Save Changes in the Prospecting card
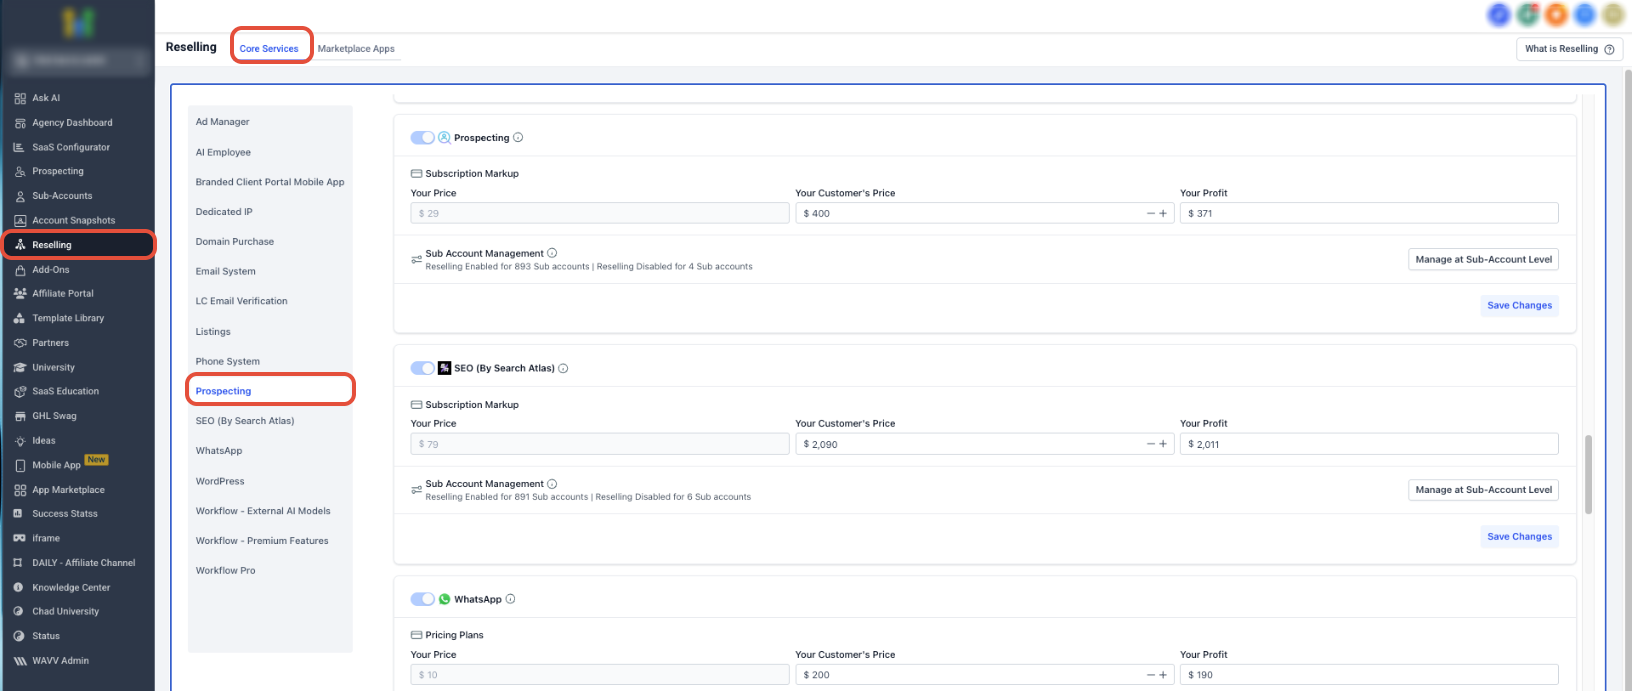This screenshot has width=1632, height=691. [1520, 306]
